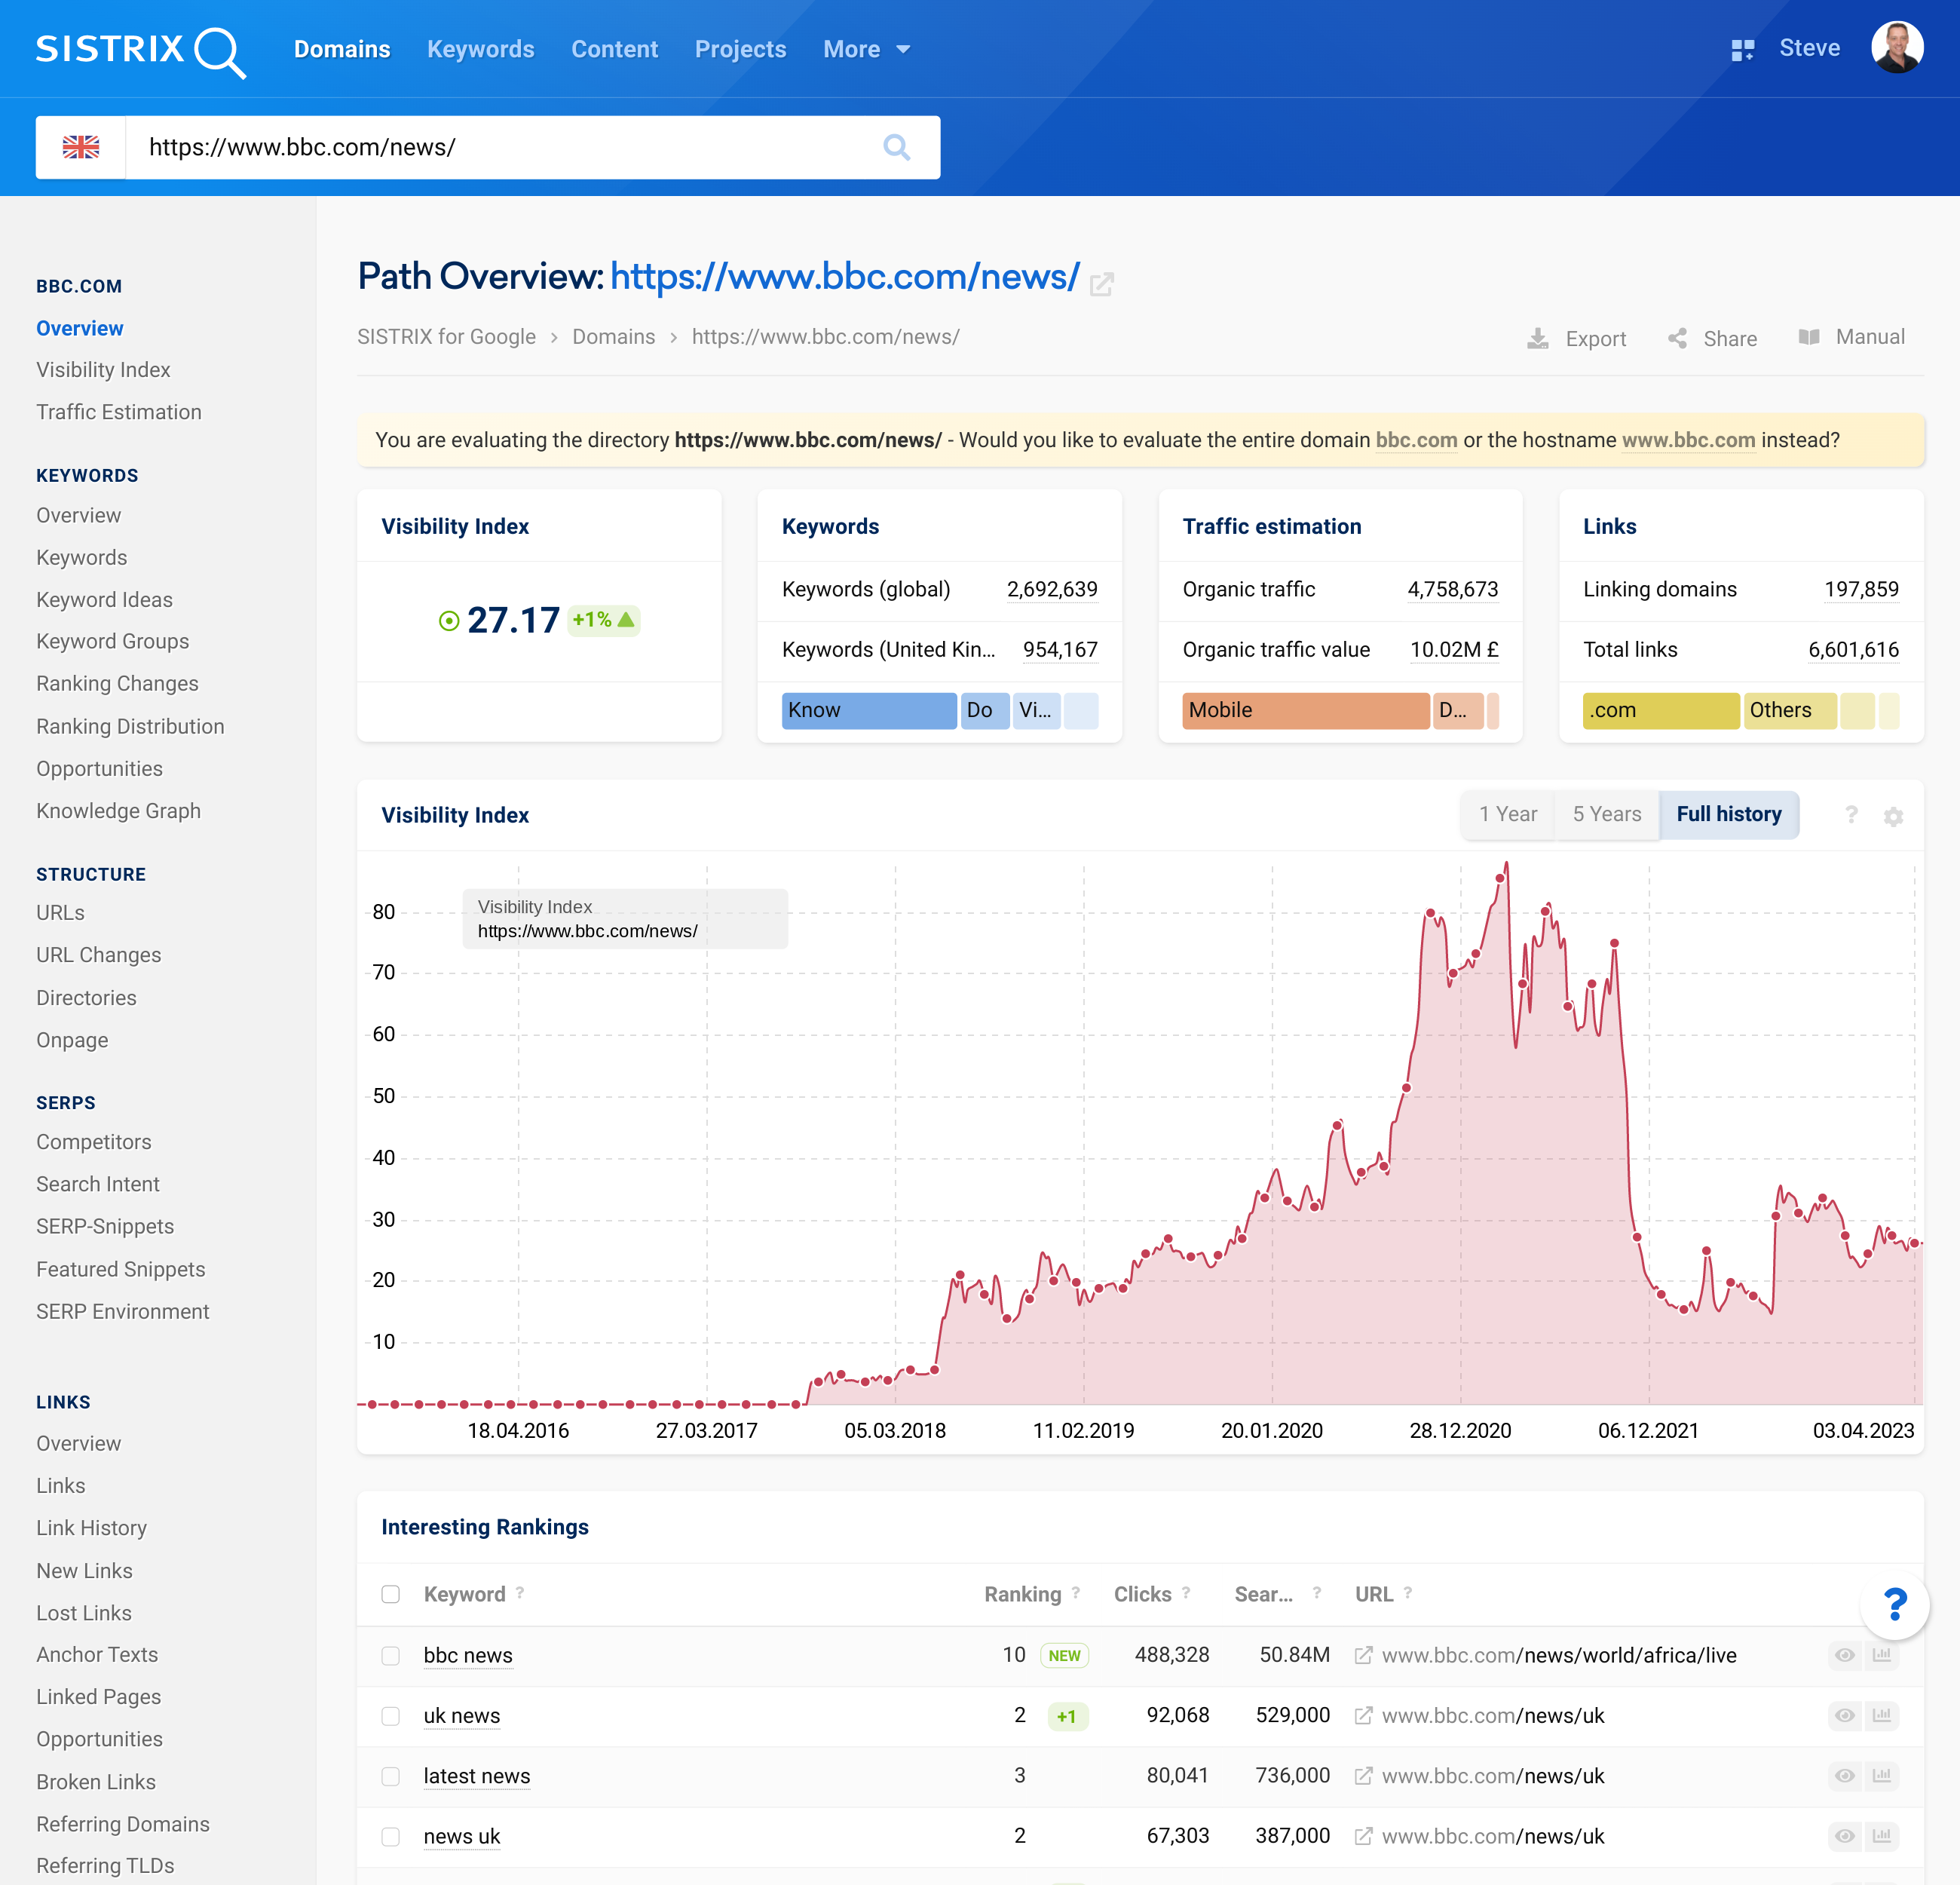Image resolution: width=1960 pixels, height=1885 pixels.
Task: Click the Share icon
Action: click(x=1677, y=338)
